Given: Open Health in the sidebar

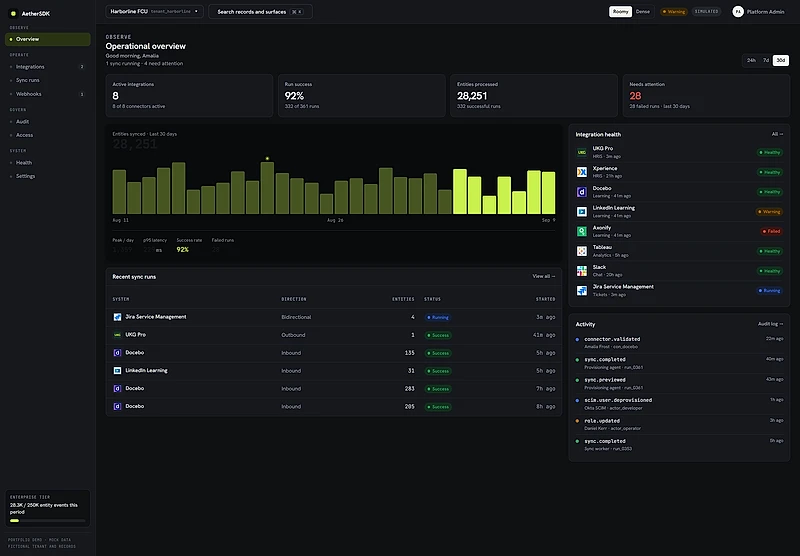Looking at the screenshot, I should [x=47, y=163].
